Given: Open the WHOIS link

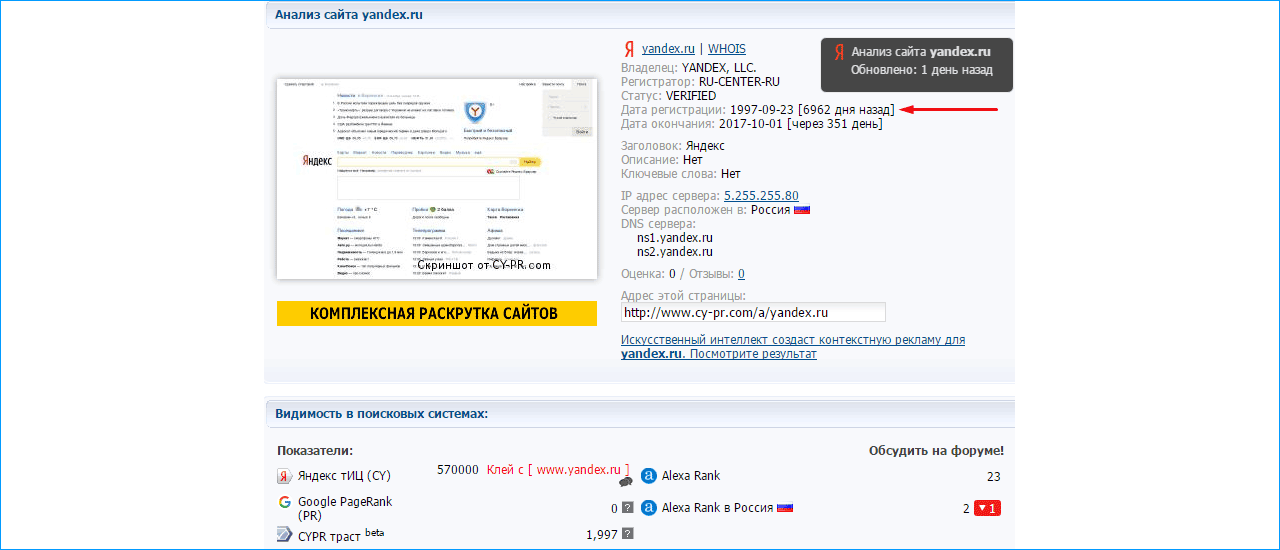Looking at the screenshot, I should coord(726,48).
